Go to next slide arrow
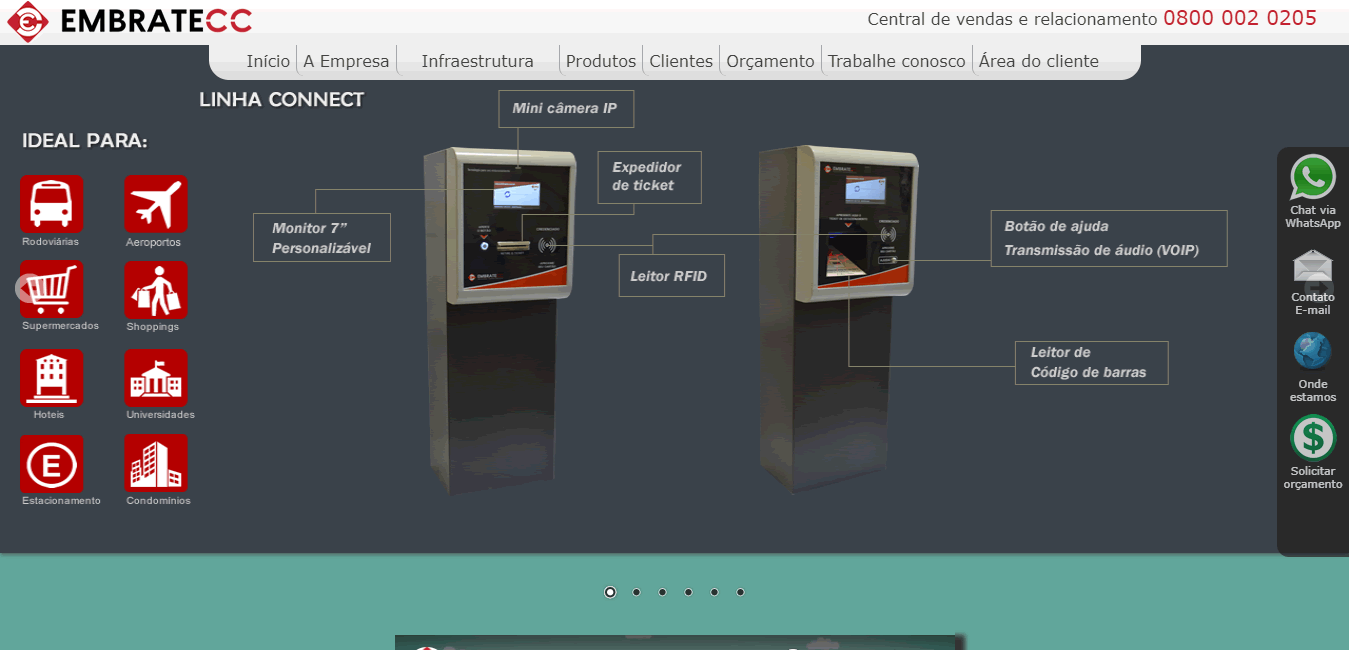The height and width of the screenshot is (650, 1349). click(x=1320, y=288)
